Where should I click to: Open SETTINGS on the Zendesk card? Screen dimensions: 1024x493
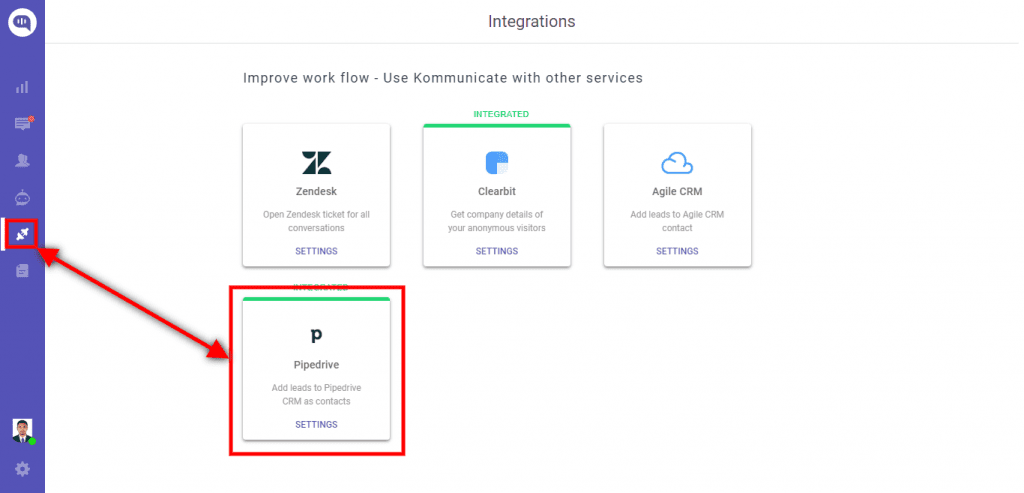coord(316,251)
